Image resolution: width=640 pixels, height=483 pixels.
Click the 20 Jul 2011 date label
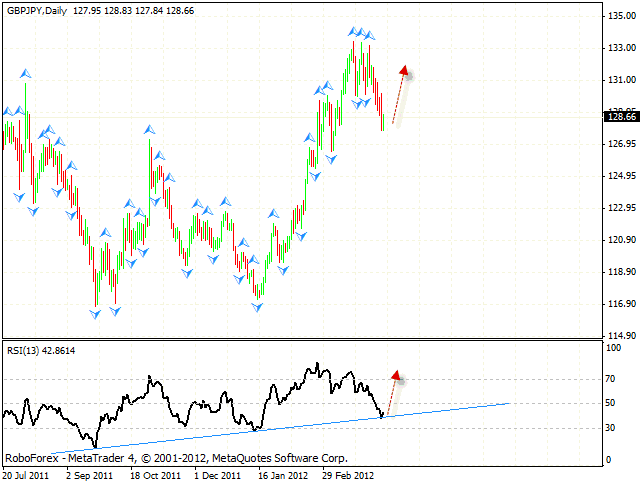click(x=27, y=475)
